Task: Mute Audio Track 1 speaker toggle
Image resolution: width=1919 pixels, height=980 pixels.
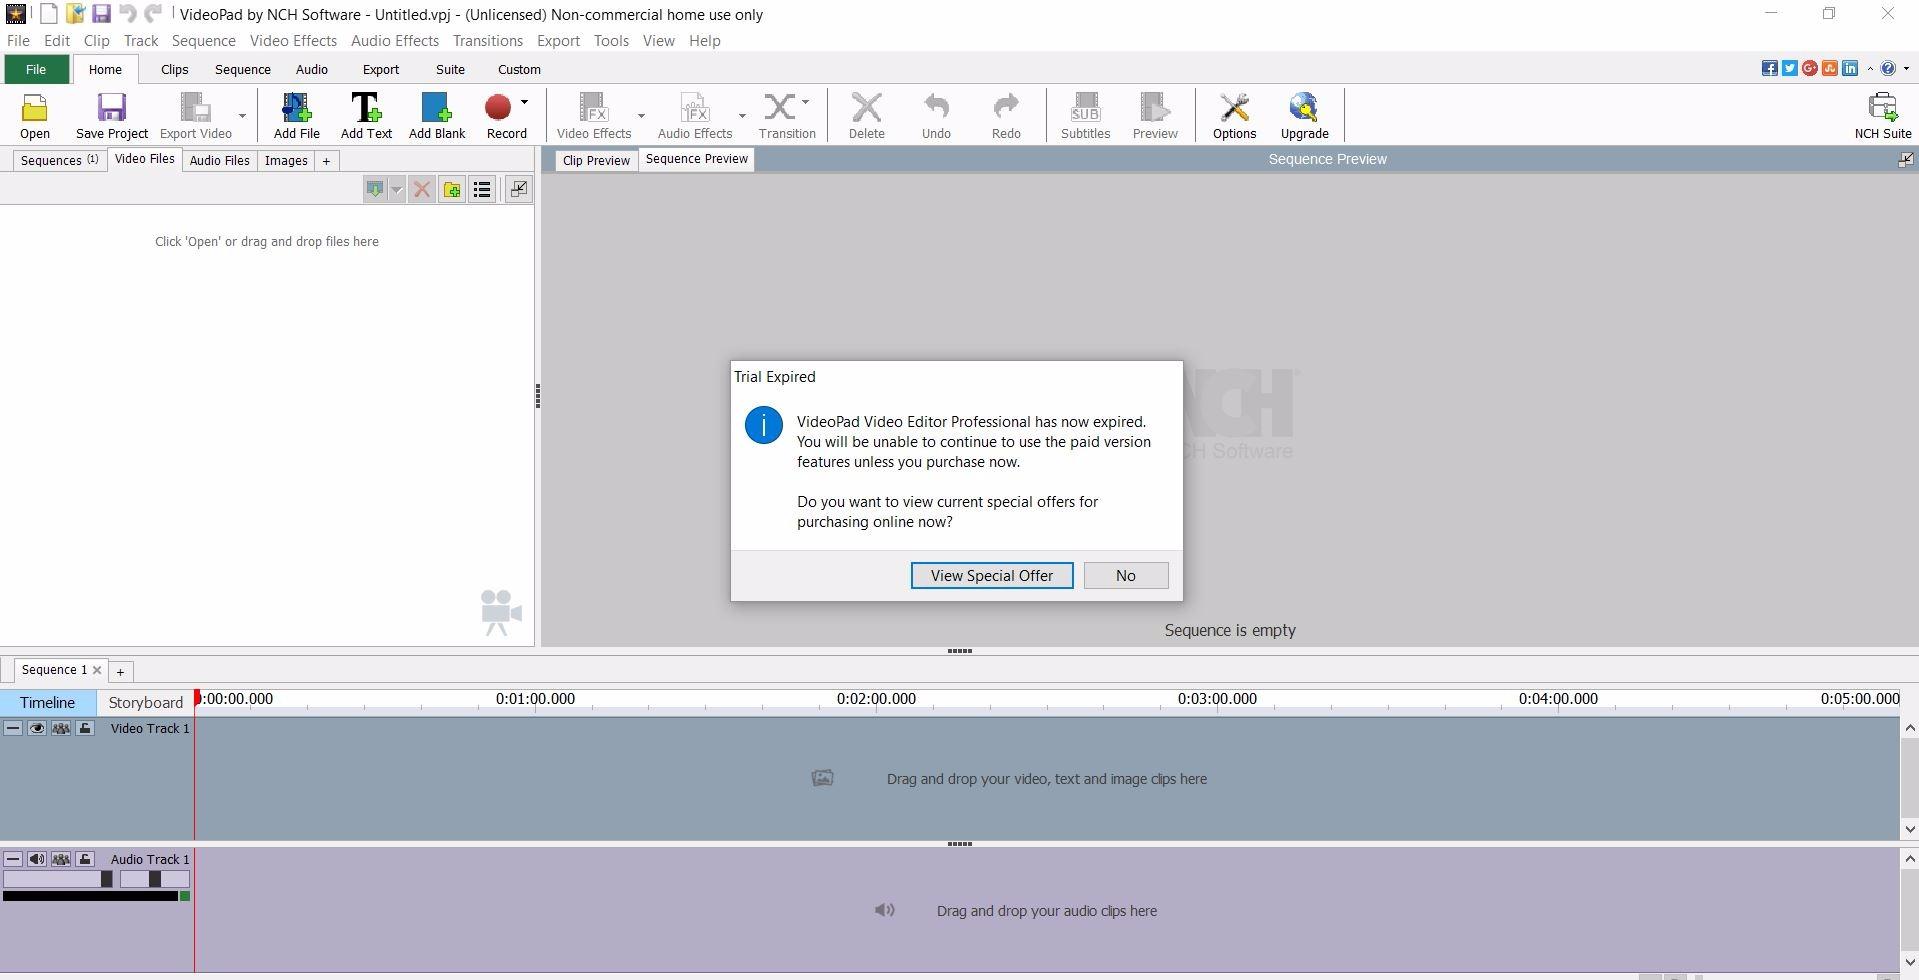Action: (x=37, y=859)
